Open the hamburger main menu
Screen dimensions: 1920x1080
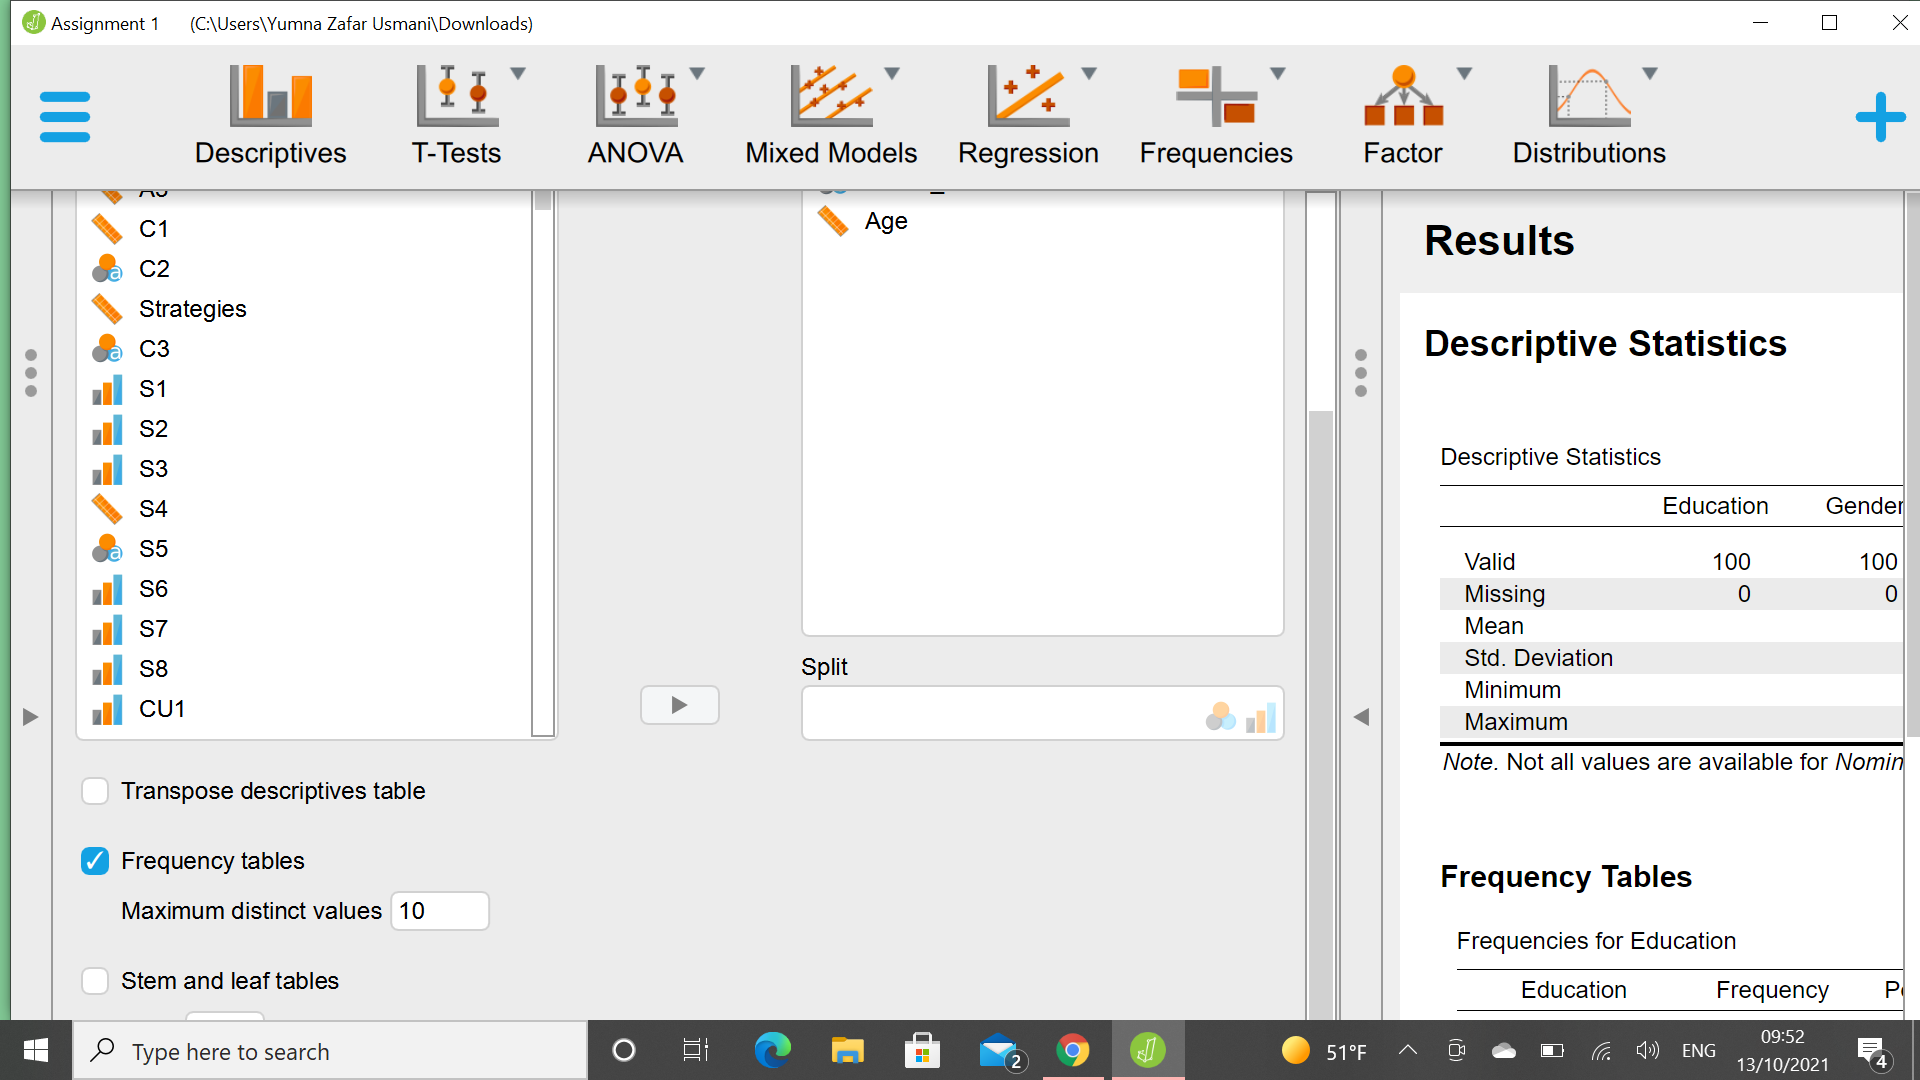pos(63,115)
